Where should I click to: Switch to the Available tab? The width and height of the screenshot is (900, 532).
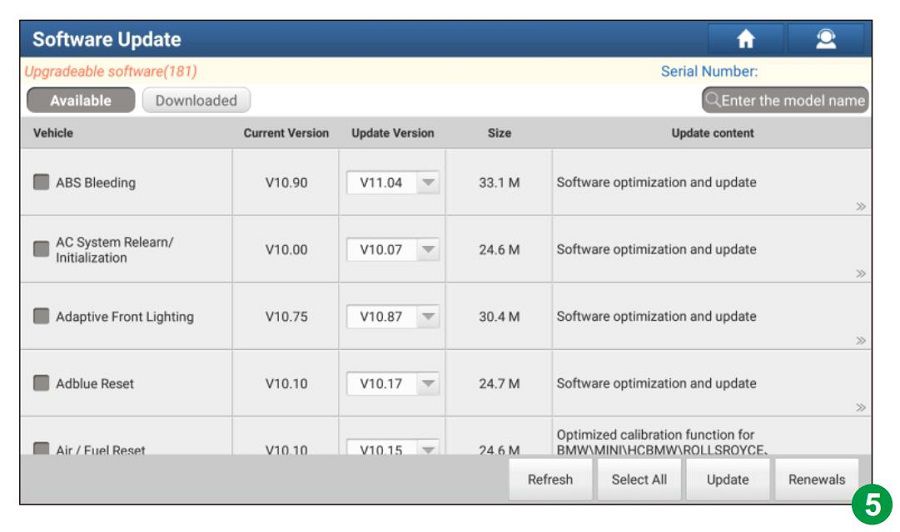tap(79, 100)
